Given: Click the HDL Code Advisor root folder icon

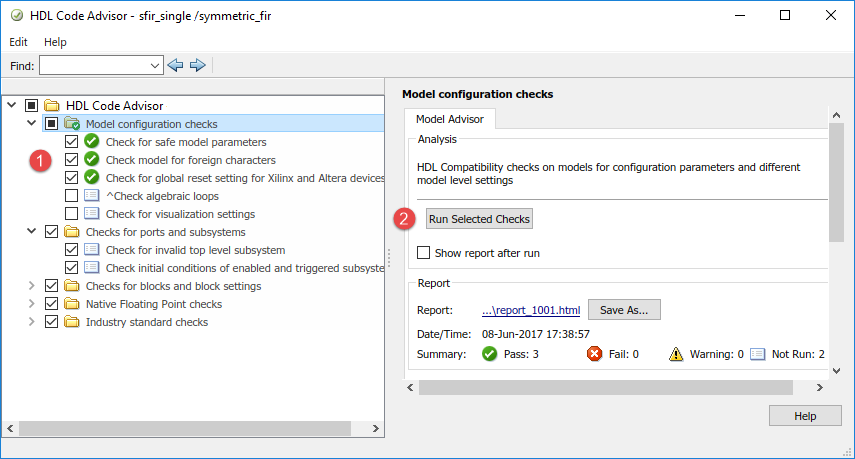Looking at the screenshot, I should [x=51, y=106].
